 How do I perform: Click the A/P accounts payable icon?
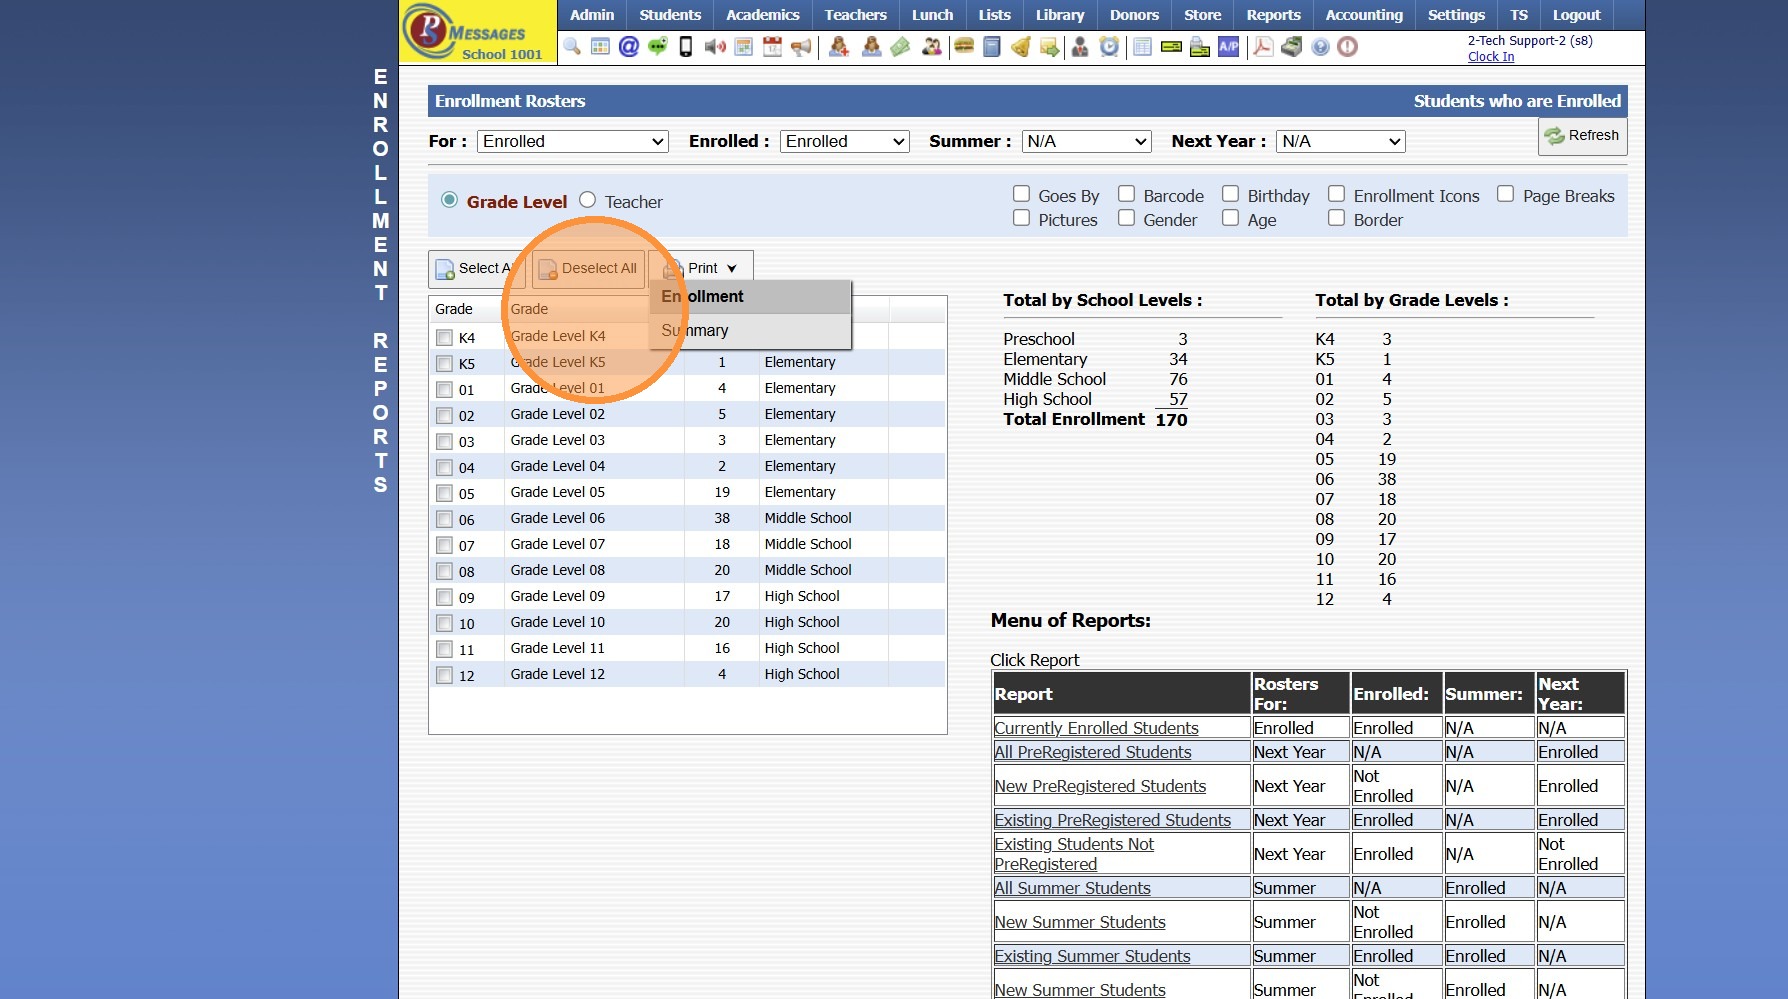(x=1228, y=47)
